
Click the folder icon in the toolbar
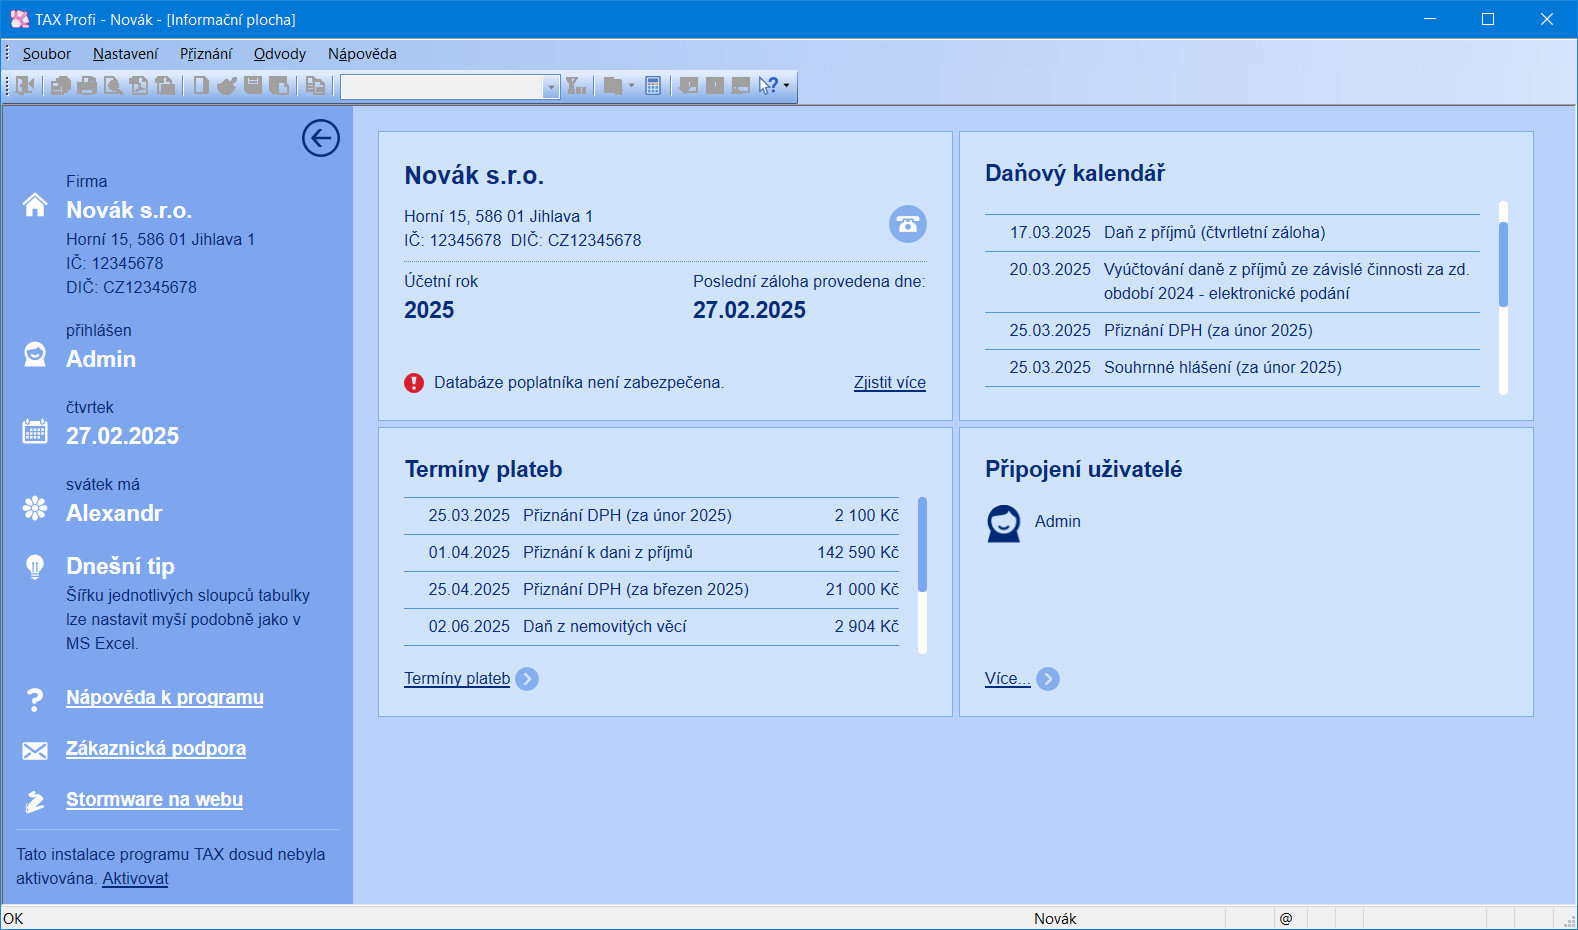(613, 86)
